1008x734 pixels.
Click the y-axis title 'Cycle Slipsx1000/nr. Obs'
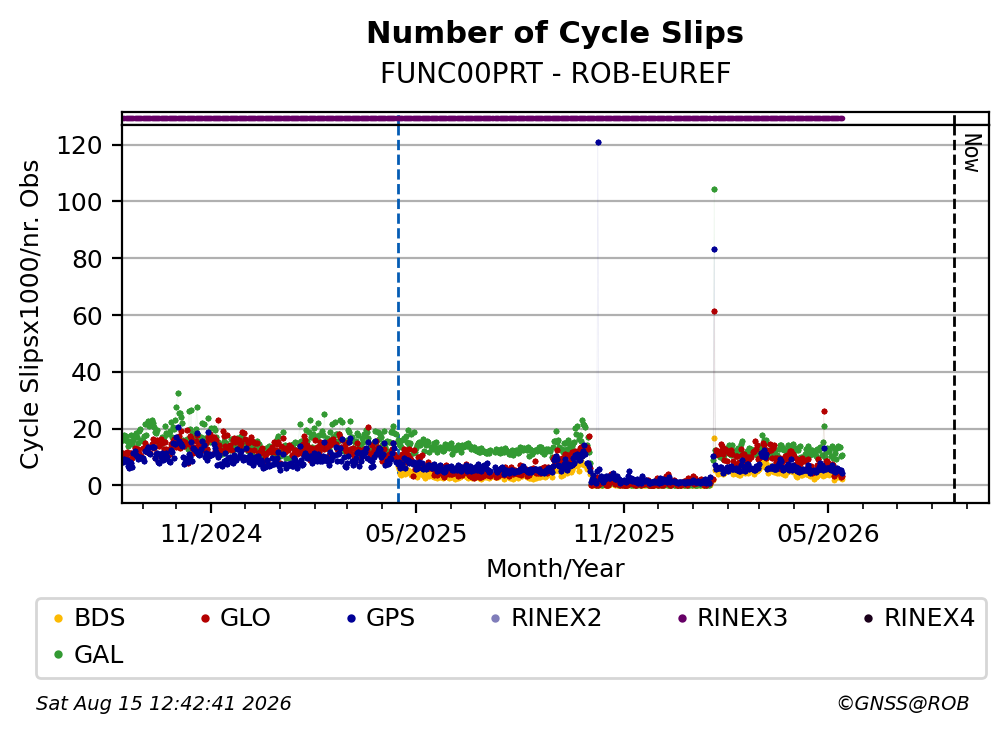coord(30,314)
